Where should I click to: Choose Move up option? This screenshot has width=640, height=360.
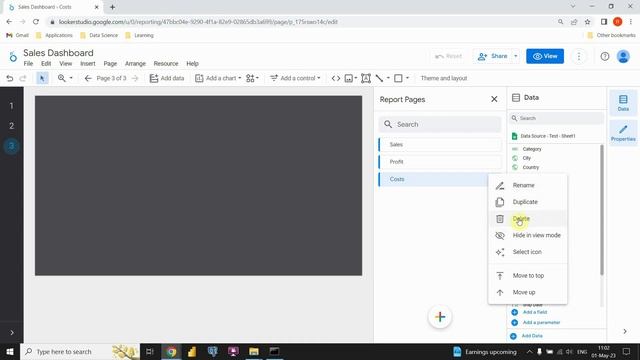pyautogui.click(x=527, y=293)
